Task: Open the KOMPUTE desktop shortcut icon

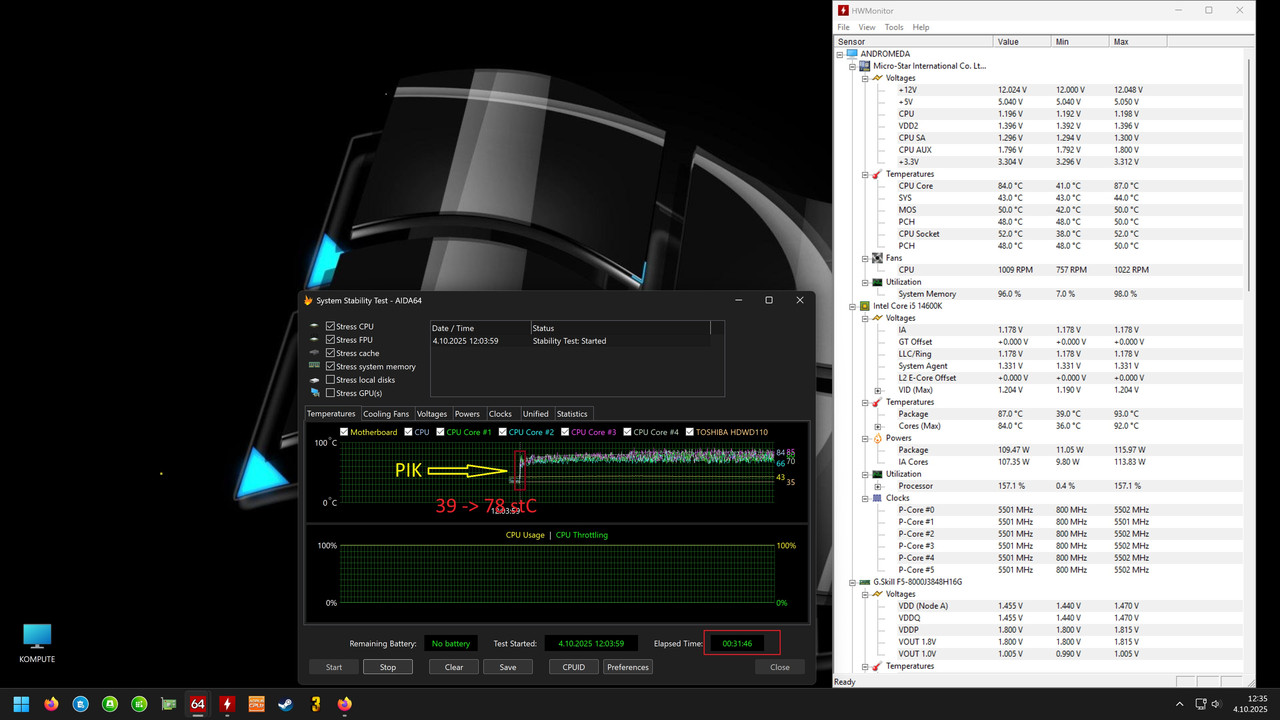Action: click(37, 642)
